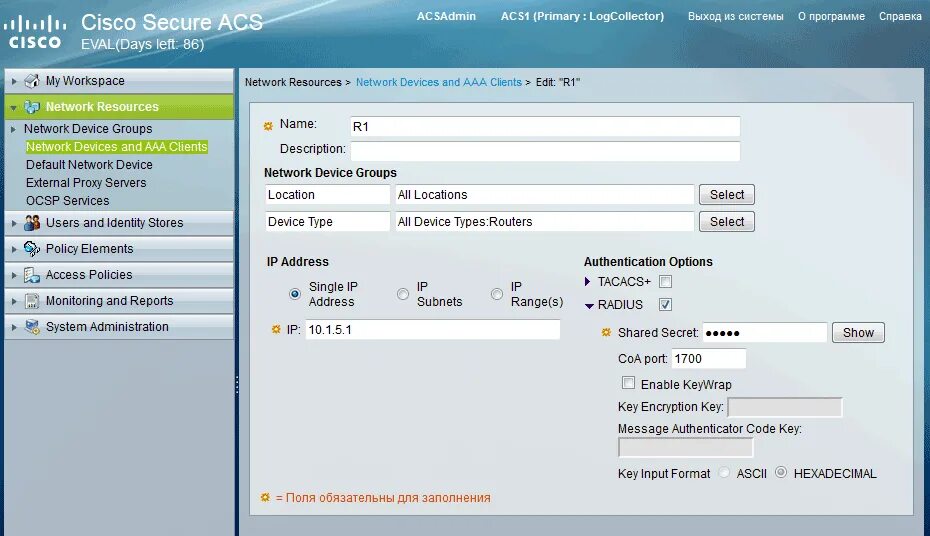
Task: Click the Description input field
Action: coord(545,151)
